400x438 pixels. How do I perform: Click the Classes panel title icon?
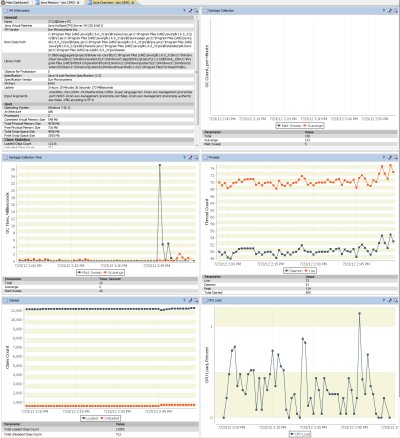[6, 300]
